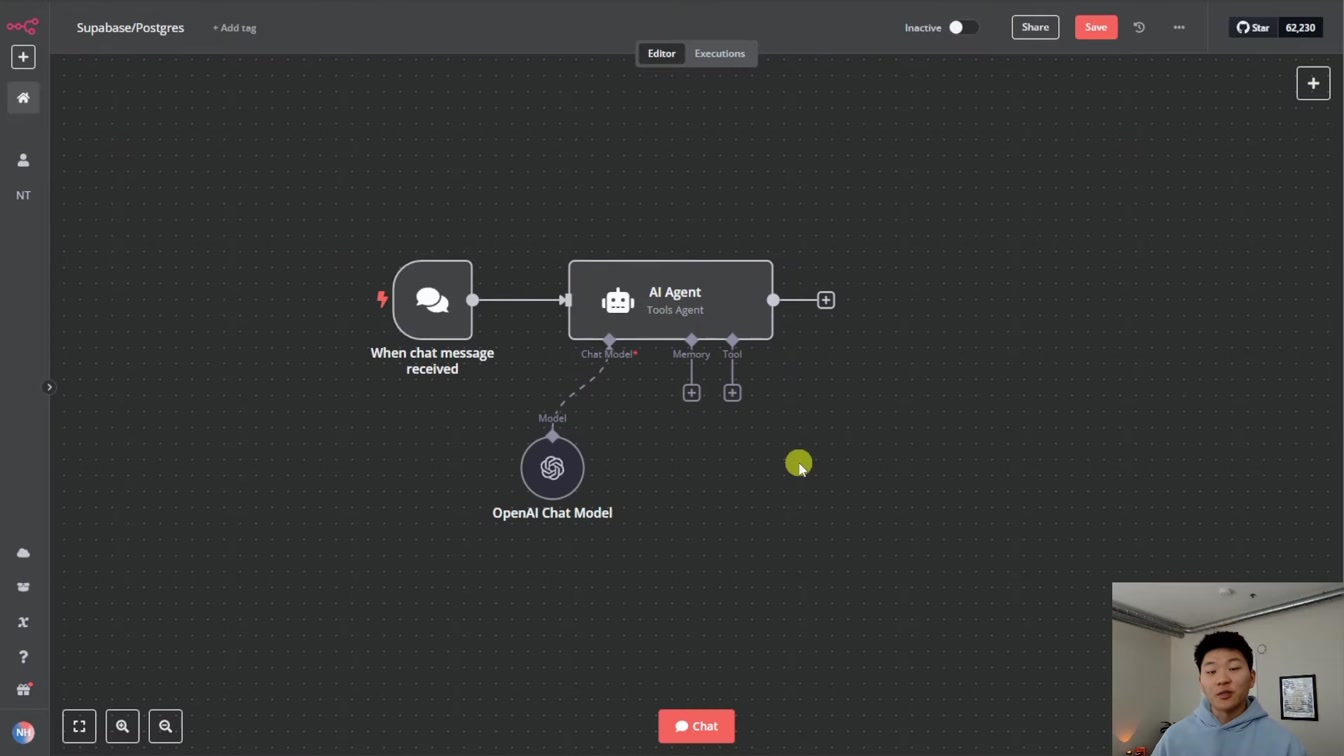1344x756 pixels.
Task: Click the Chat Model connector label
Action: [607, 354]
